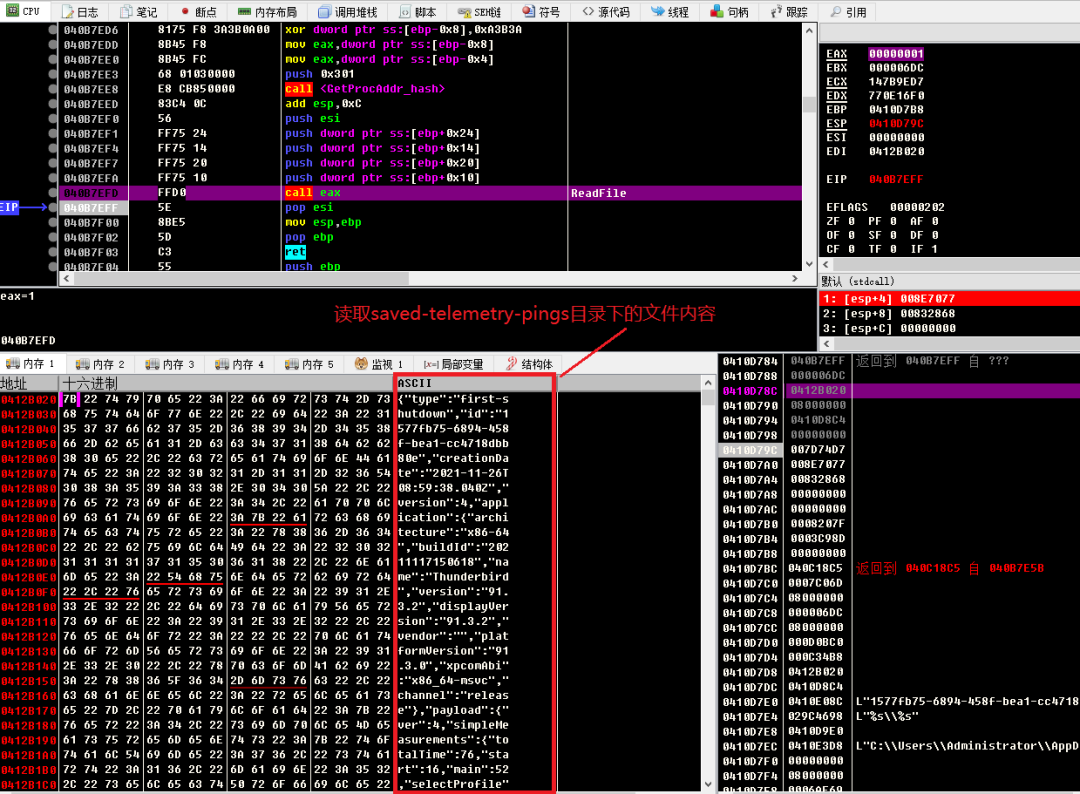Open the 调用堆栈 call stack icon

coord(324,12)
